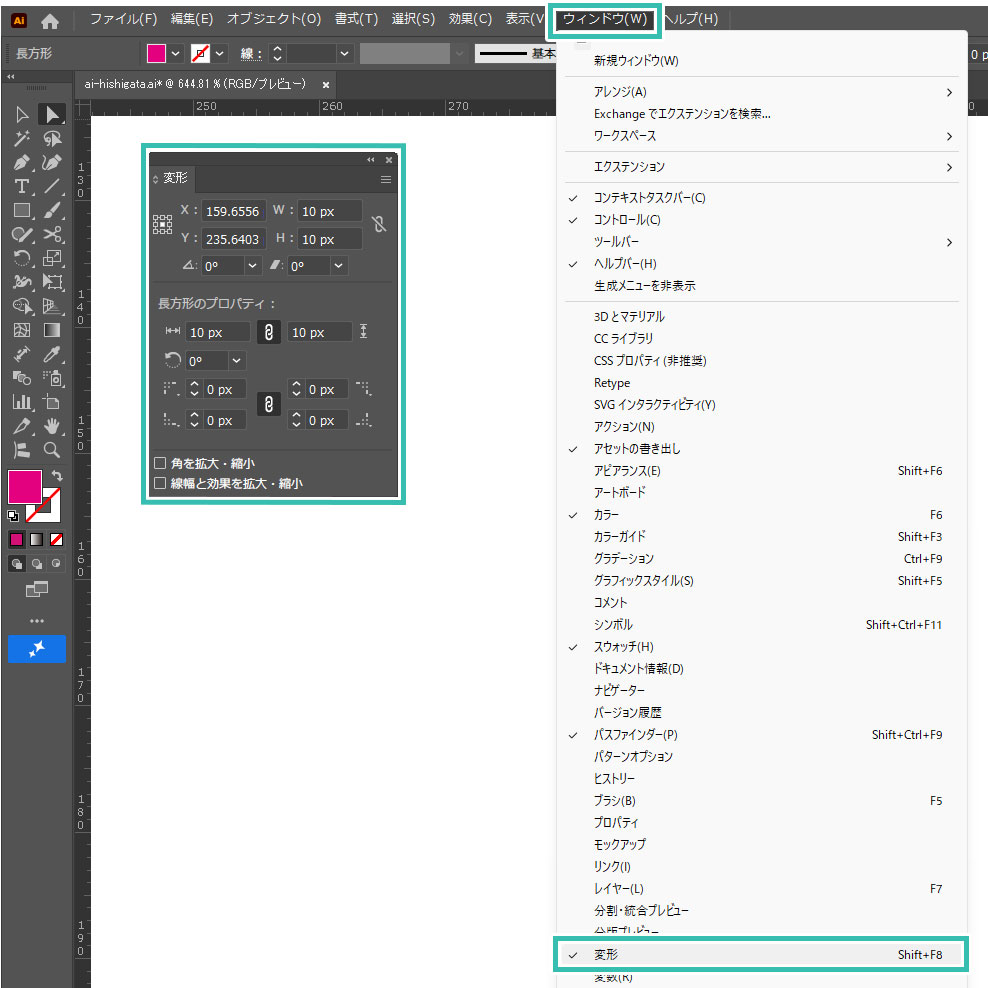988x988 pixels.
Task: Toggle constrain width and height proportions icon
Action: point(378,225)
